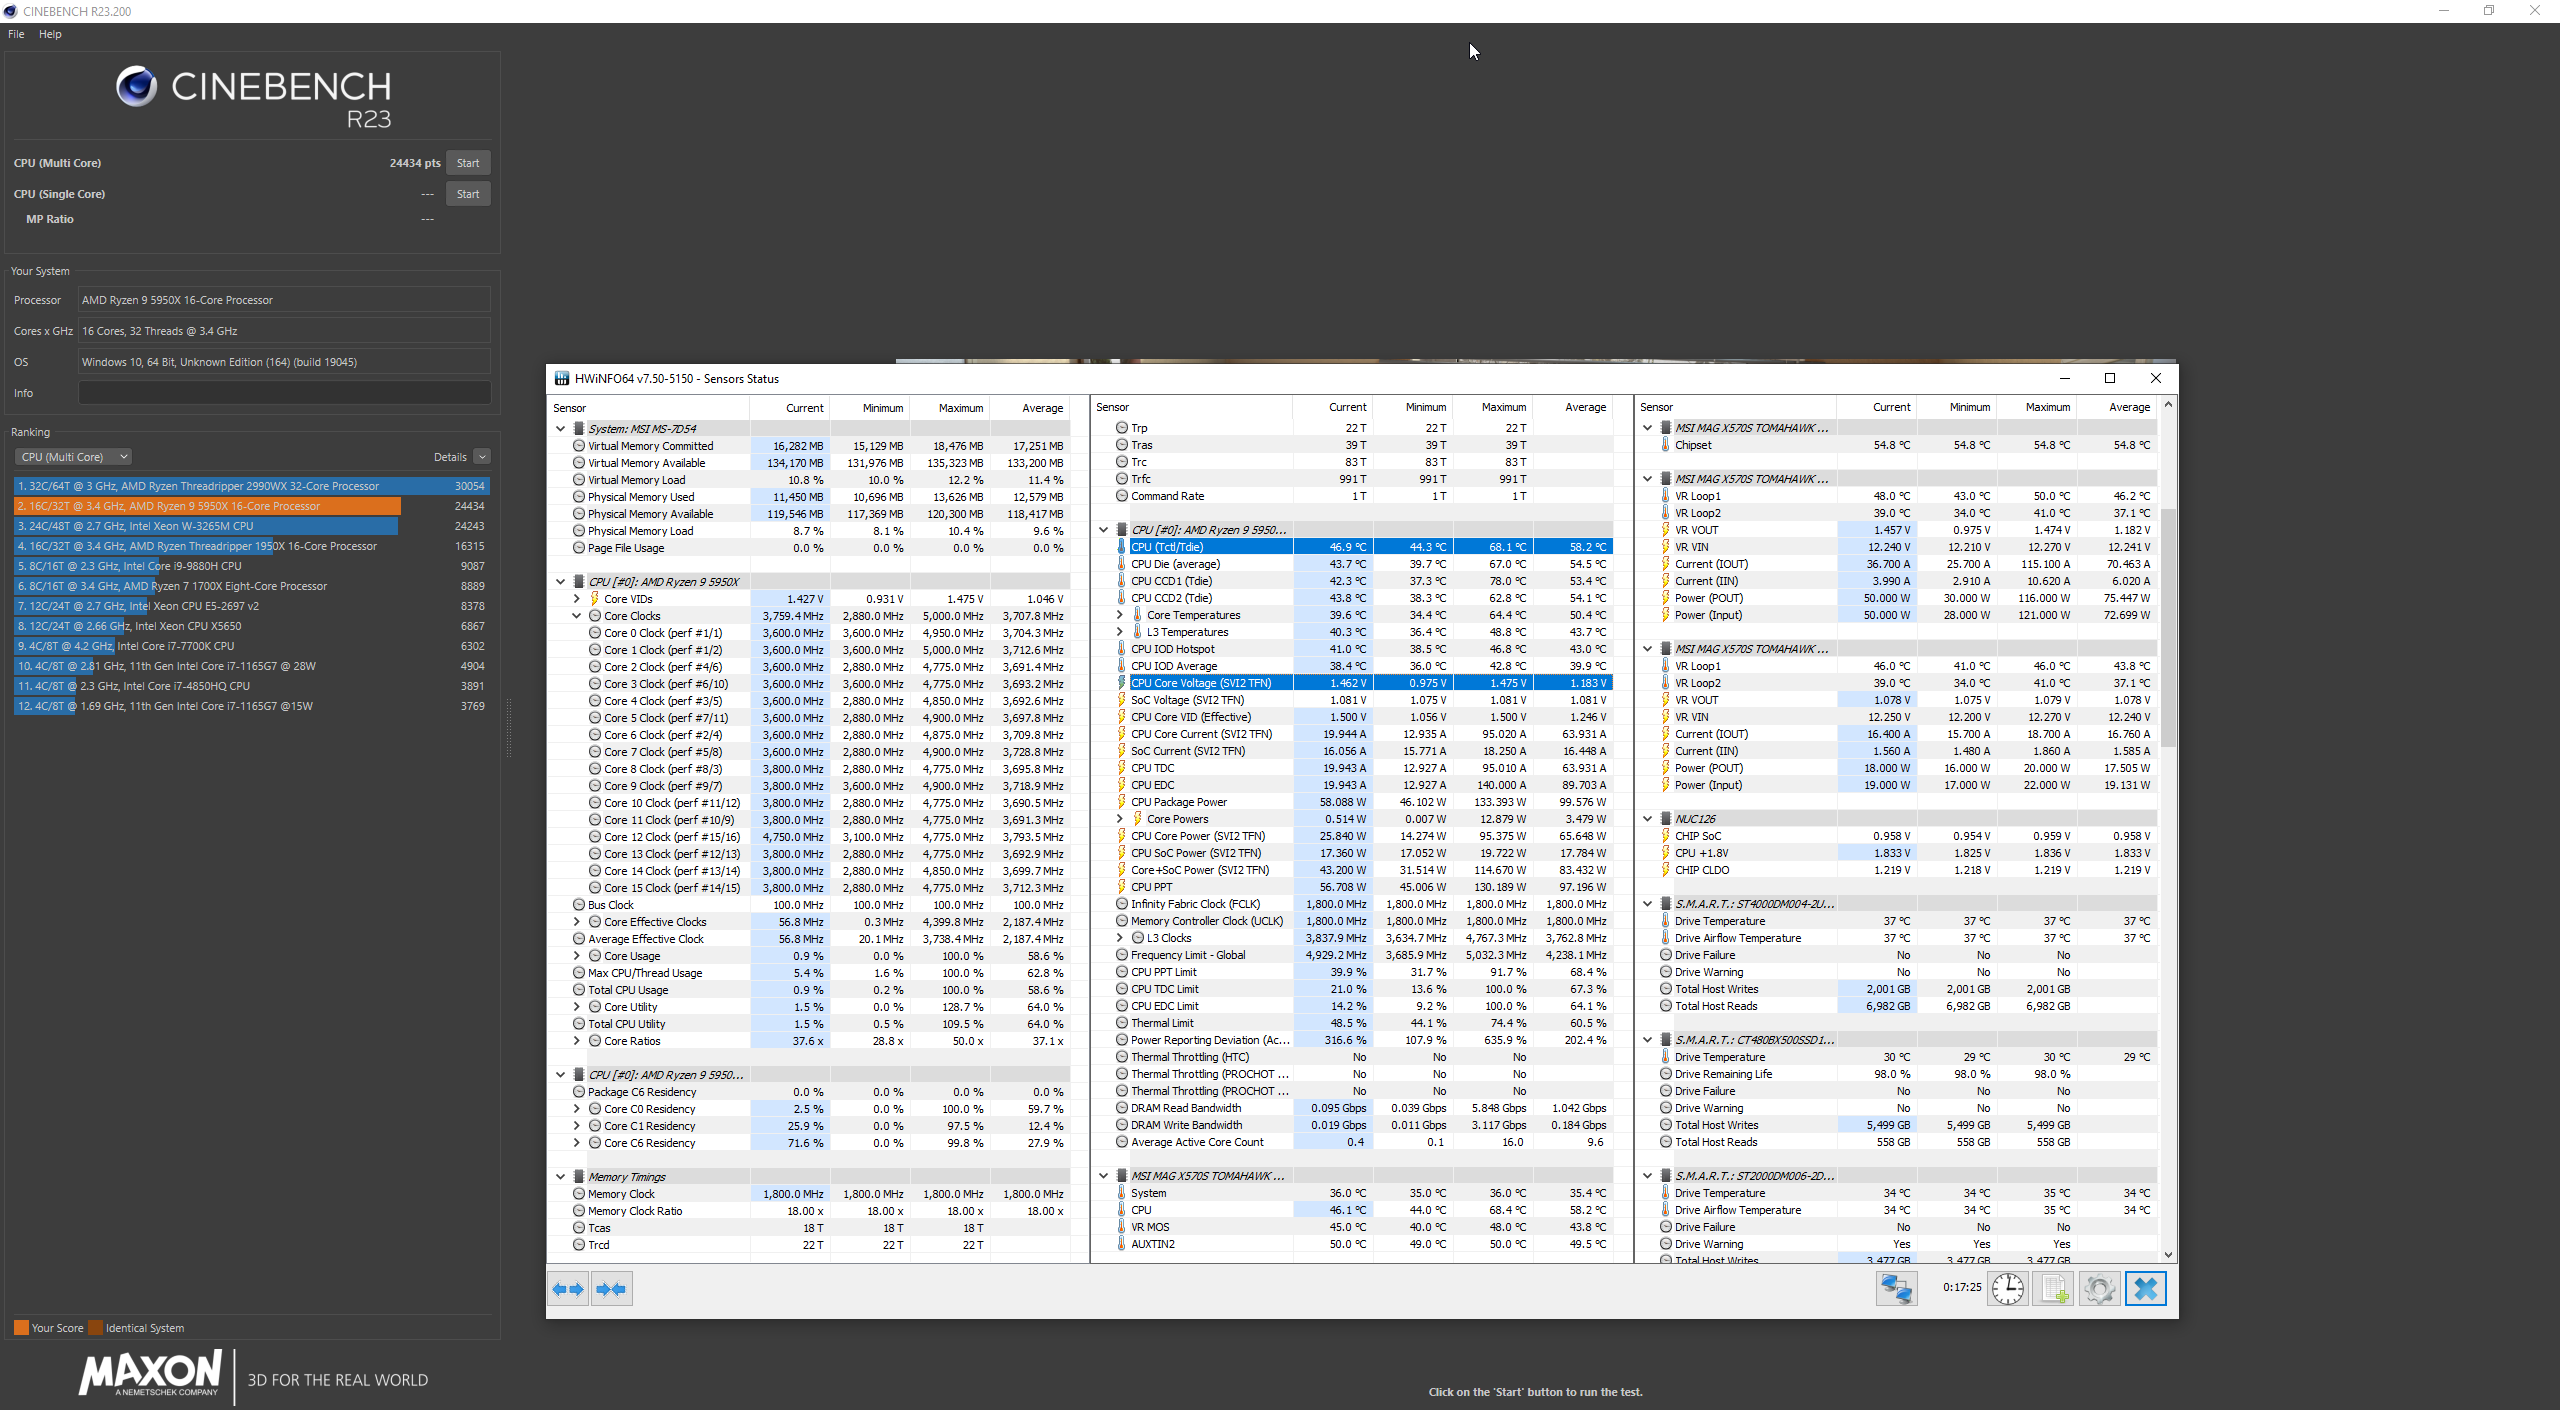Collapse the Memory Timings section
This screenshot has width=2560, height=1410.
click(561, 1177)
